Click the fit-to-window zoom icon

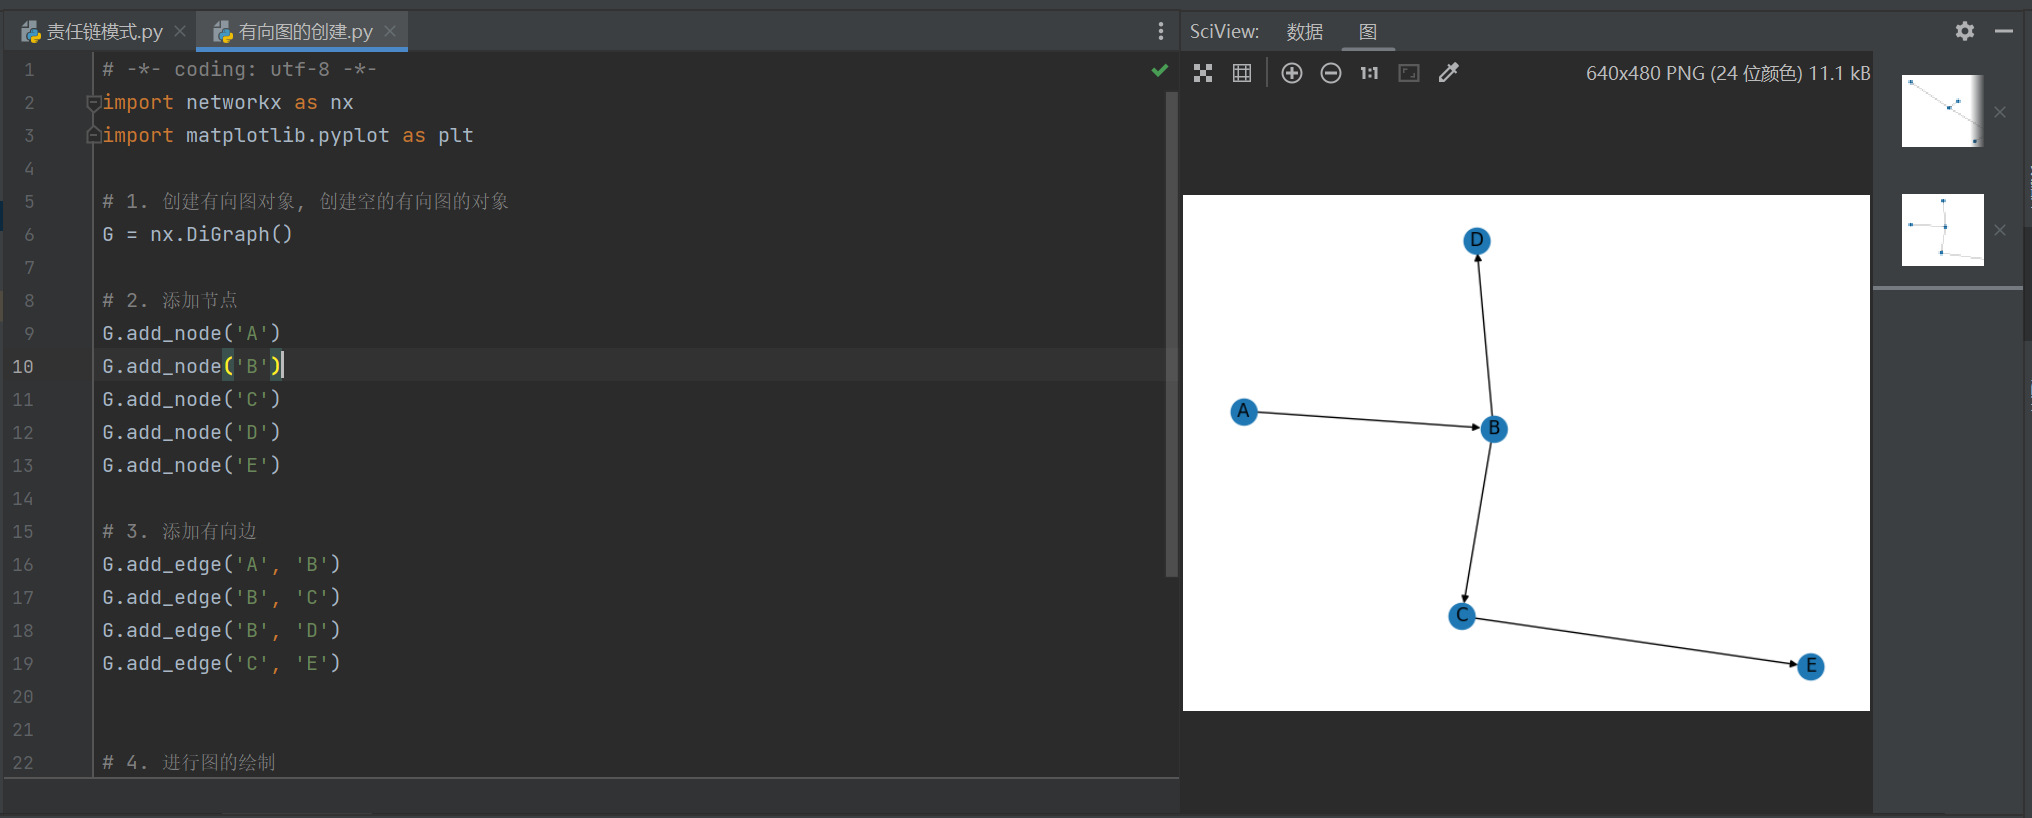pos(1203,73)
